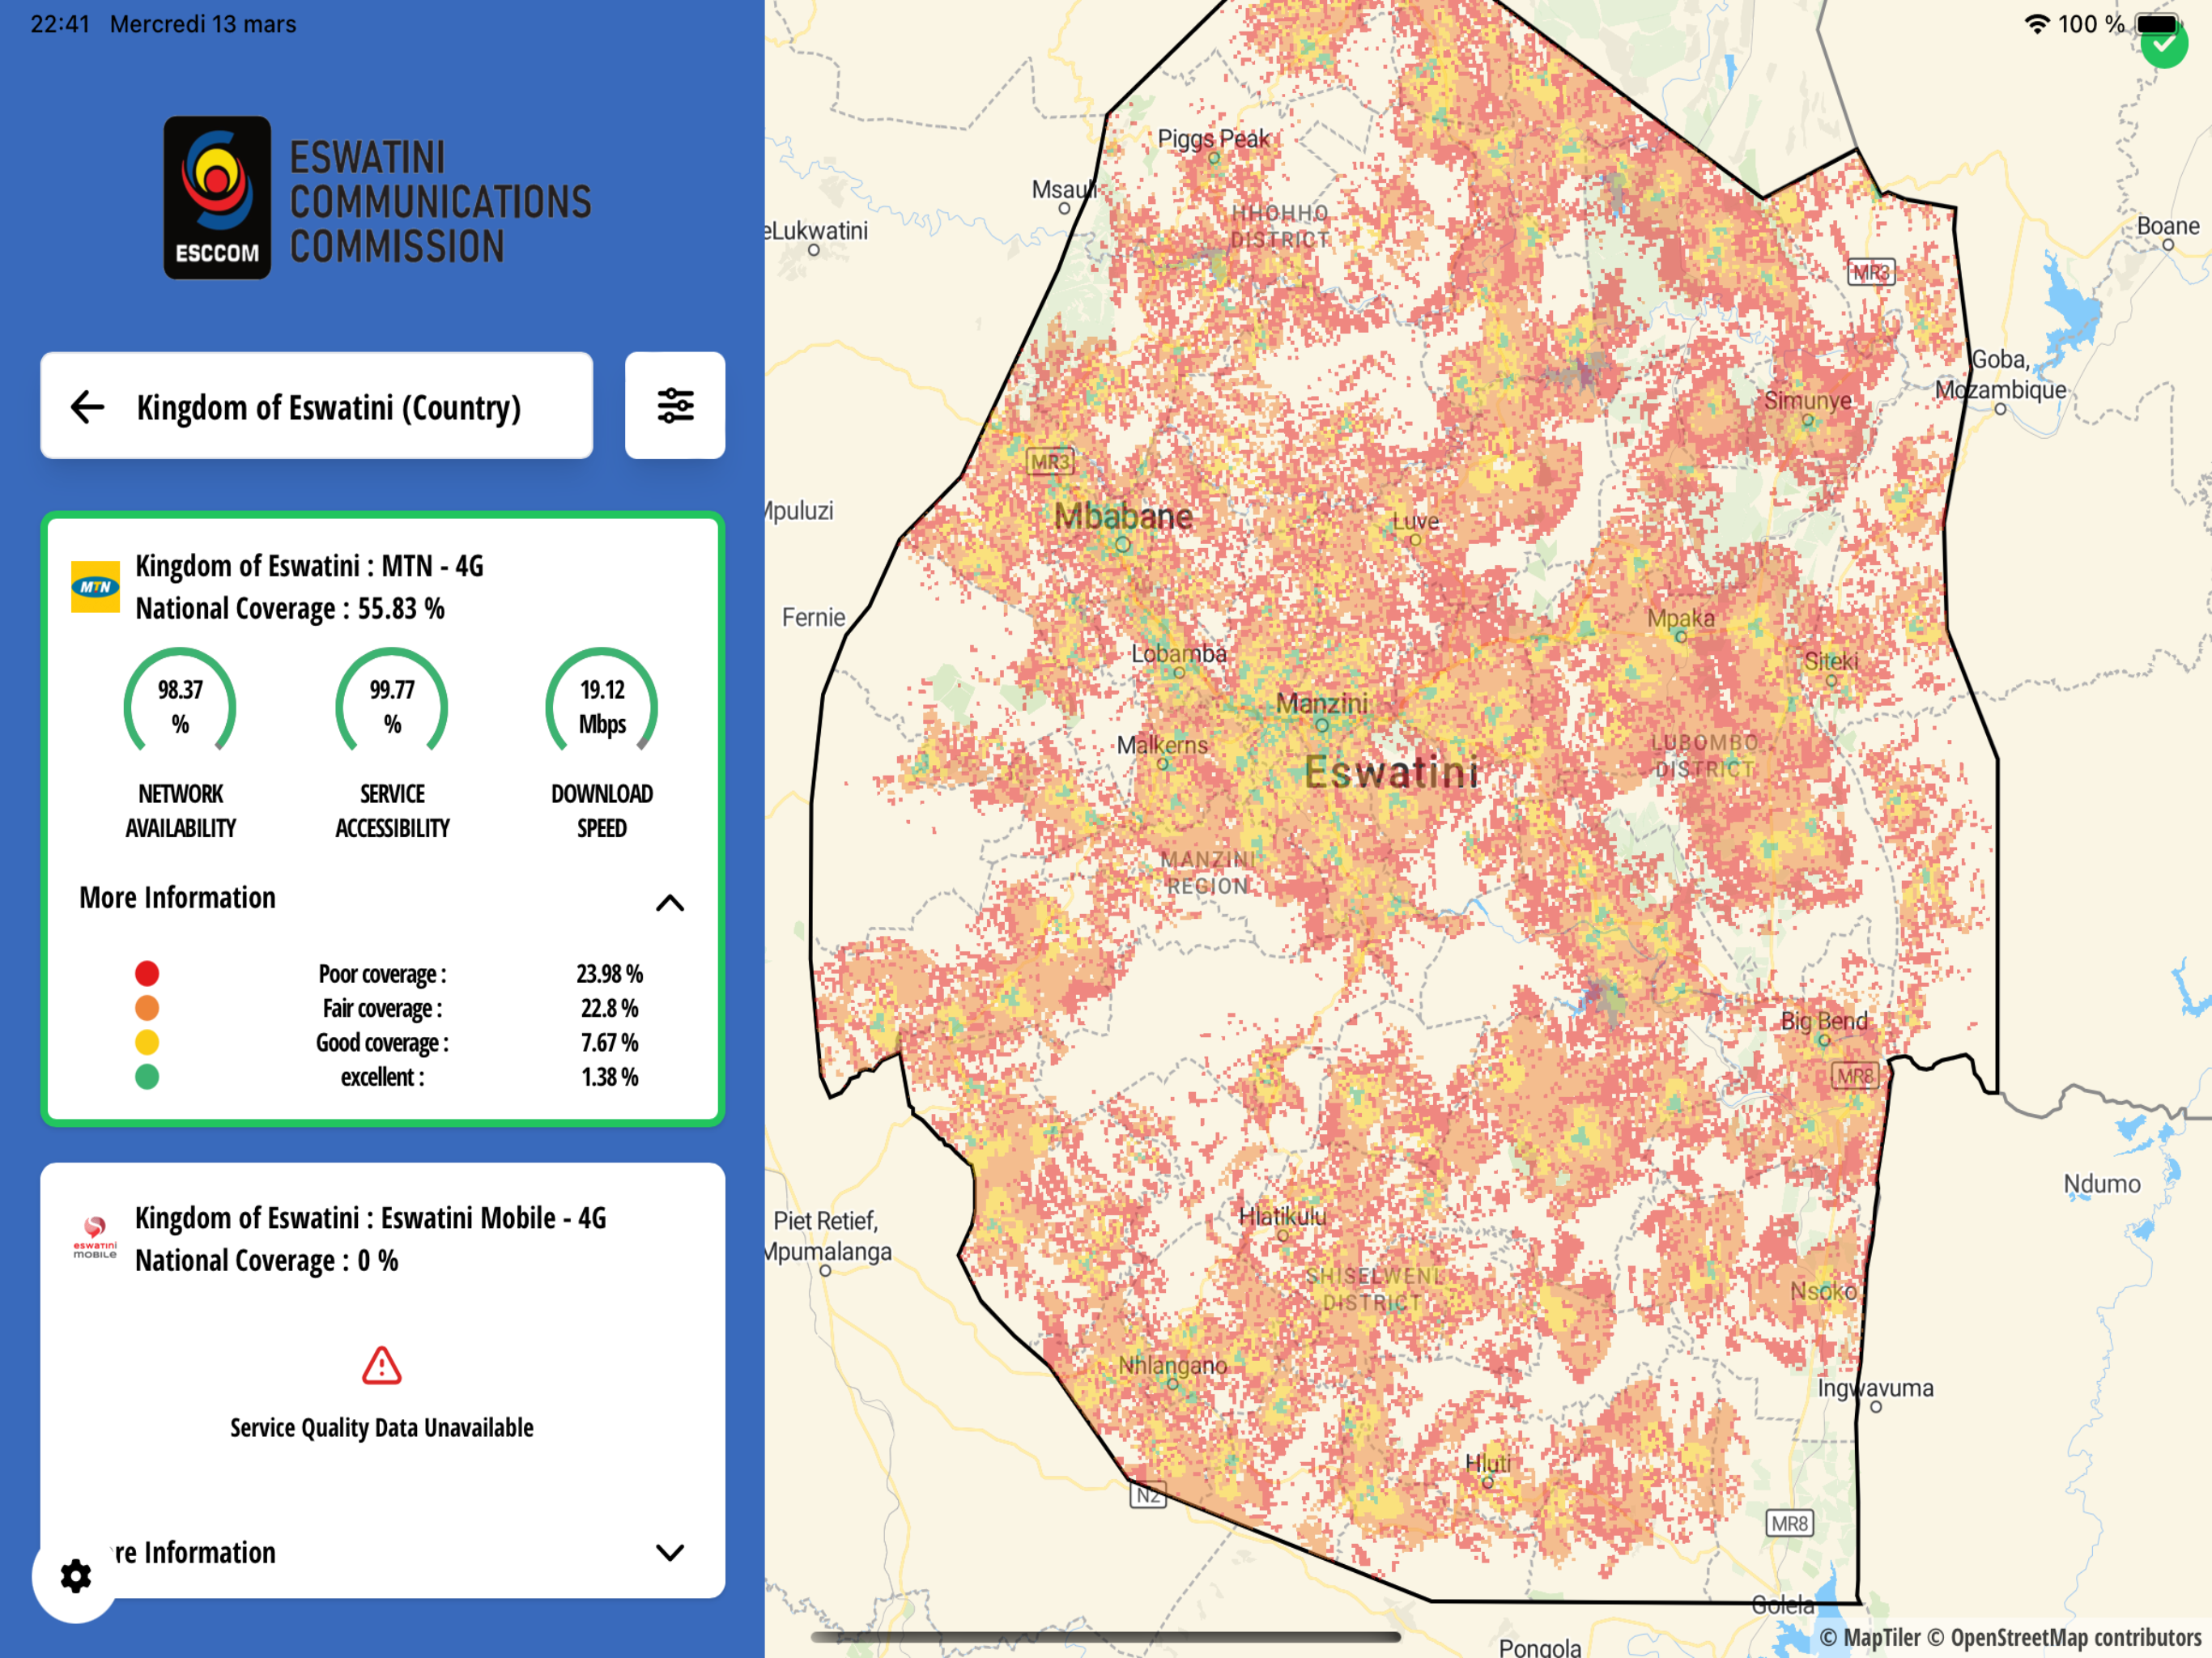Tap the Poor coverage label
The height and width of the screenshot is (1658, 2212).
tap(382, 974)
